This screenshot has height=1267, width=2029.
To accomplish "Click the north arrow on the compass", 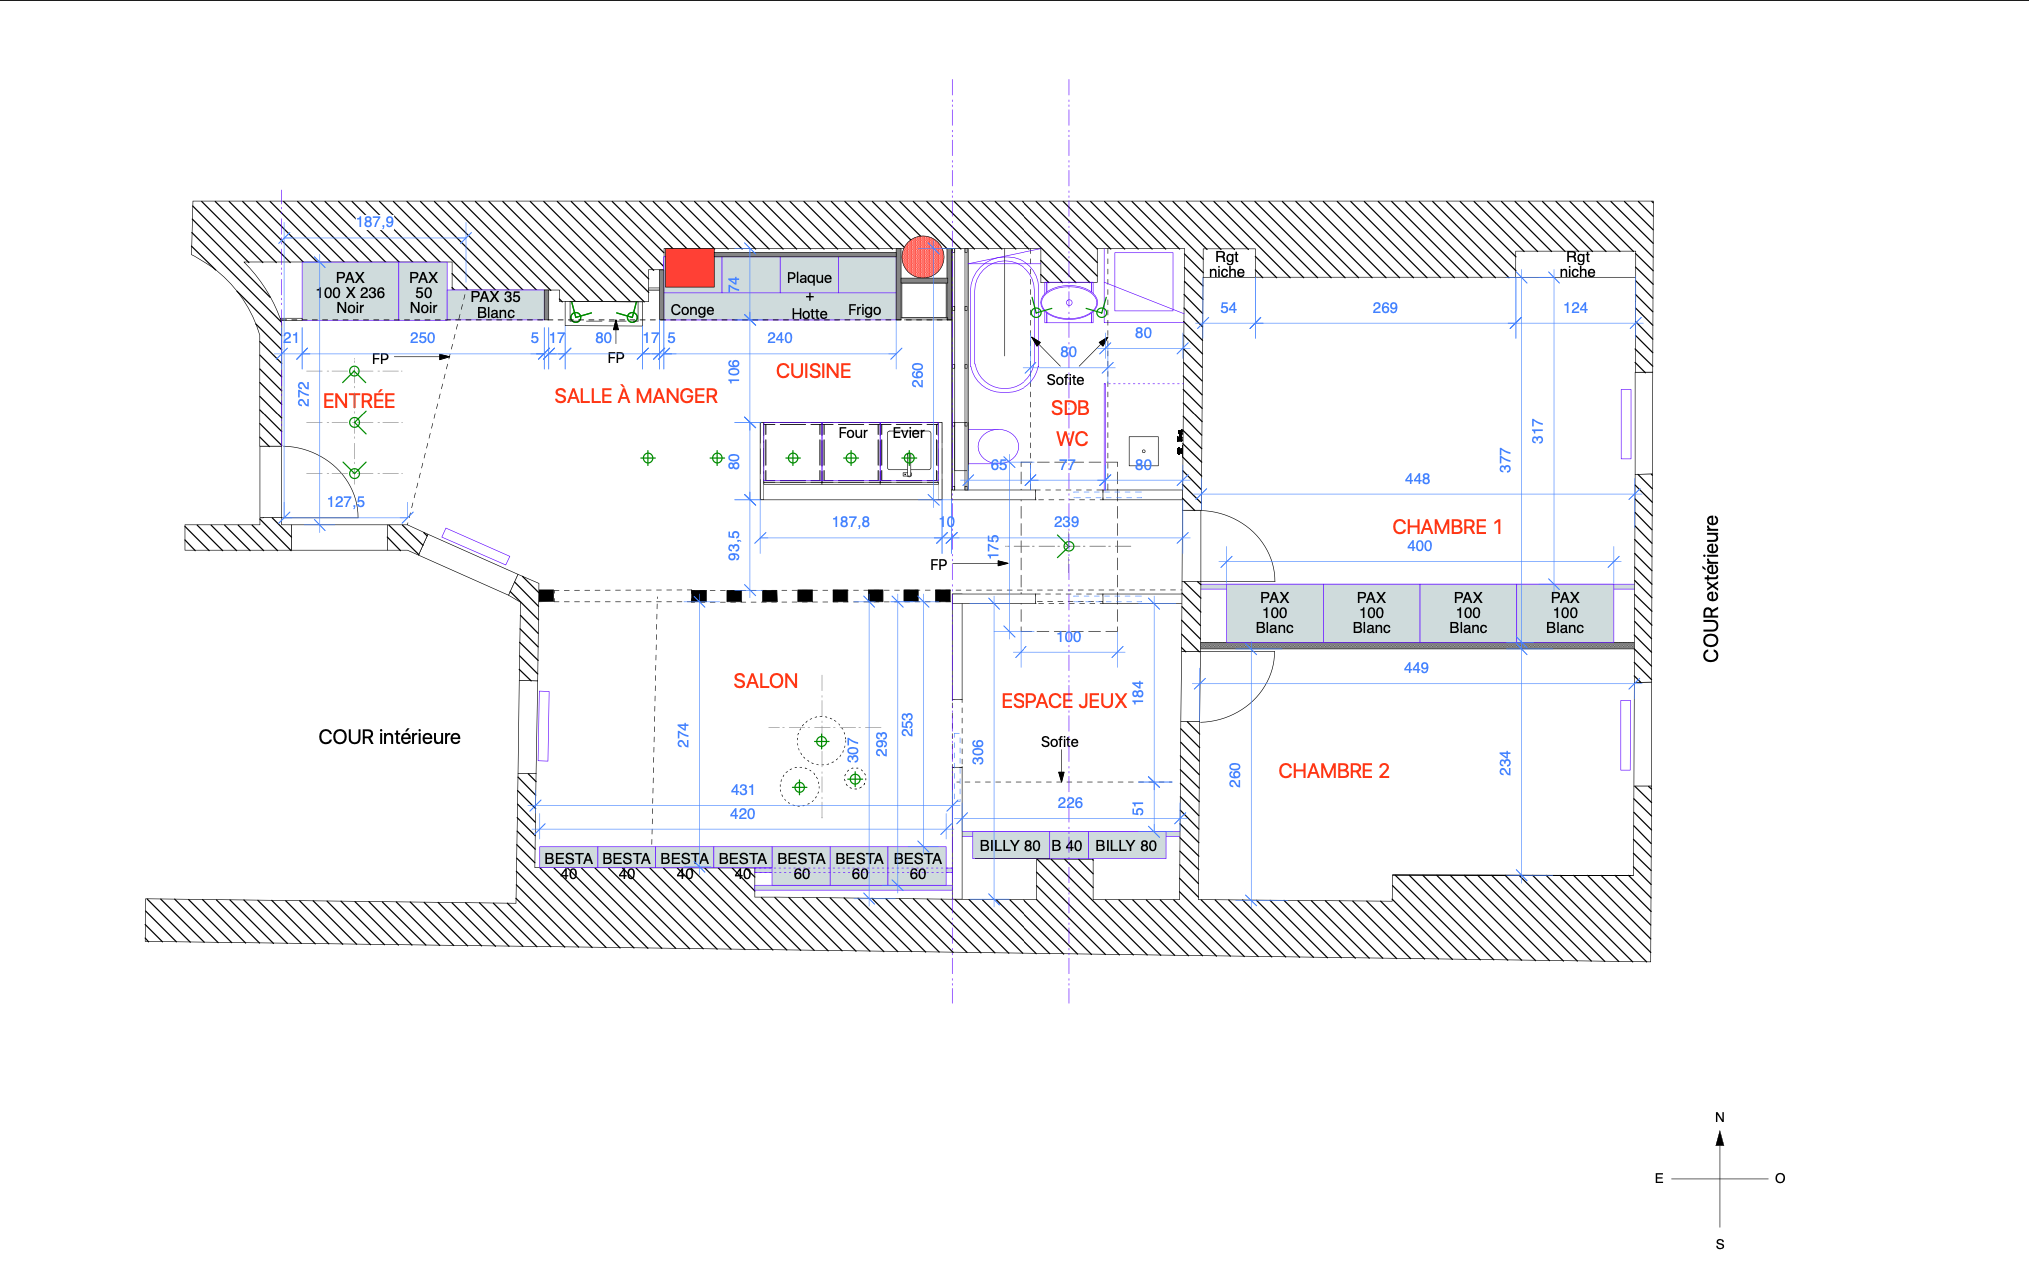I will coord(1720,1138).
